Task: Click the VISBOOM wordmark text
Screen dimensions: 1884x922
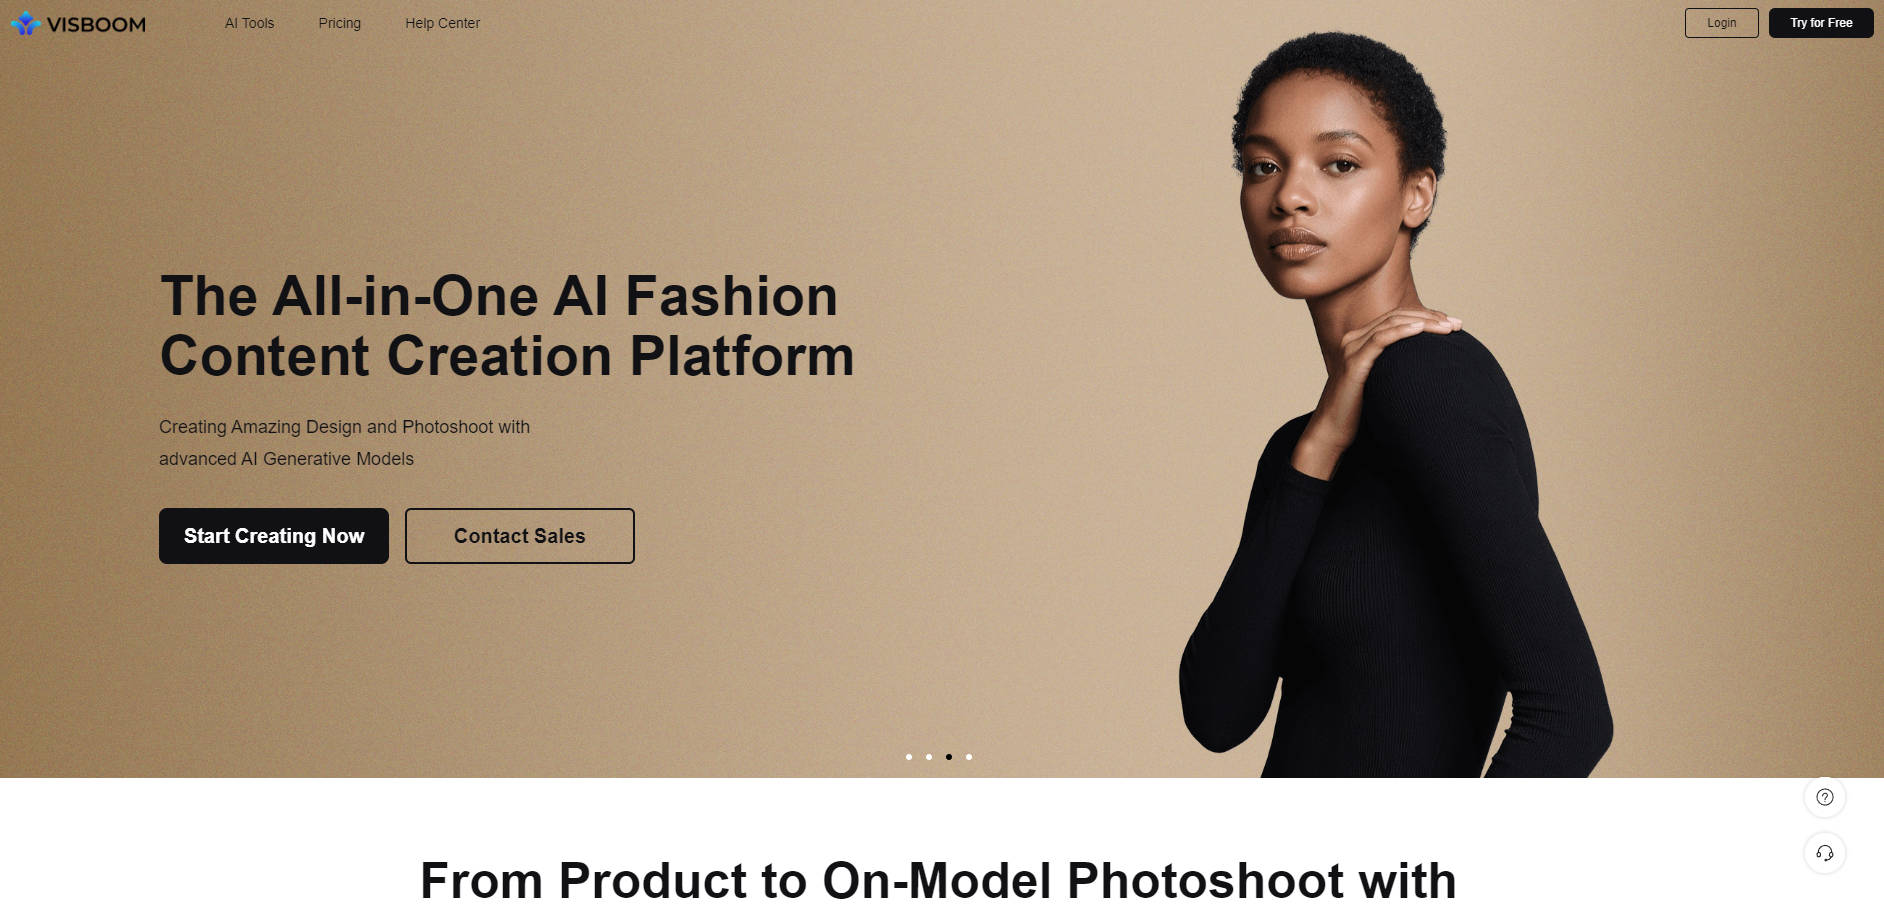Action: (96, 24)
